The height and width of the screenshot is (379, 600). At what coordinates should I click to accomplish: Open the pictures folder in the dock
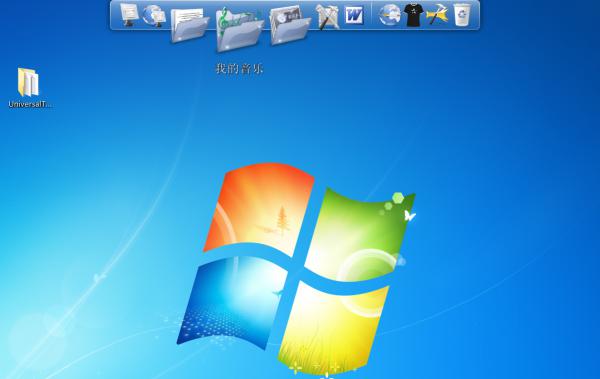coord(290,25)
